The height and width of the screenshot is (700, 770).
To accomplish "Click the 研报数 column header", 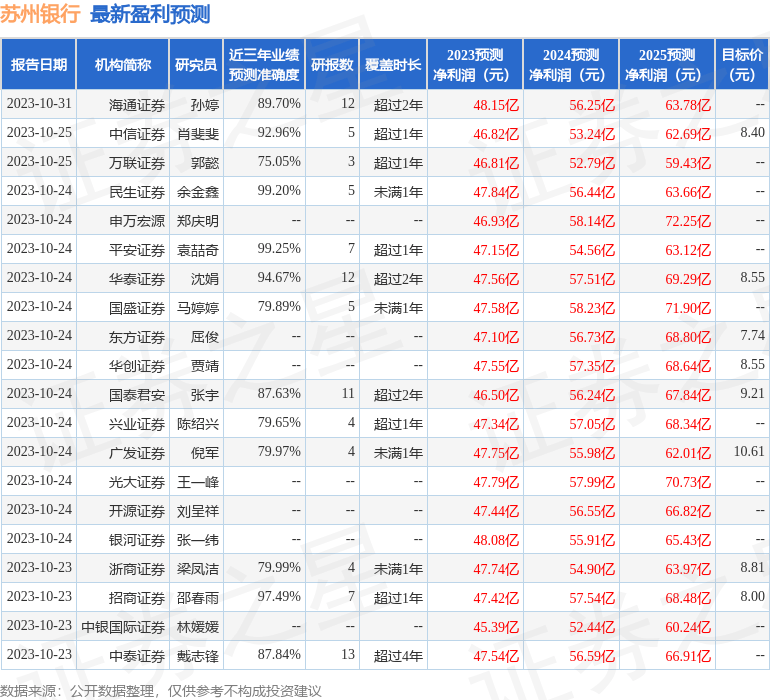I will (332, 64).
